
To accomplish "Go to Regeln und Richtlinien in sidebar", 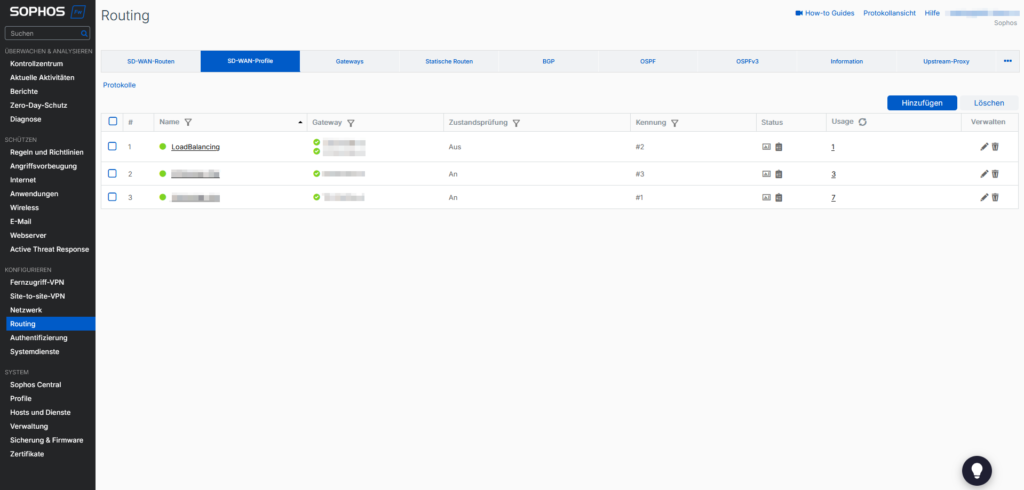I will click(46, 152).
